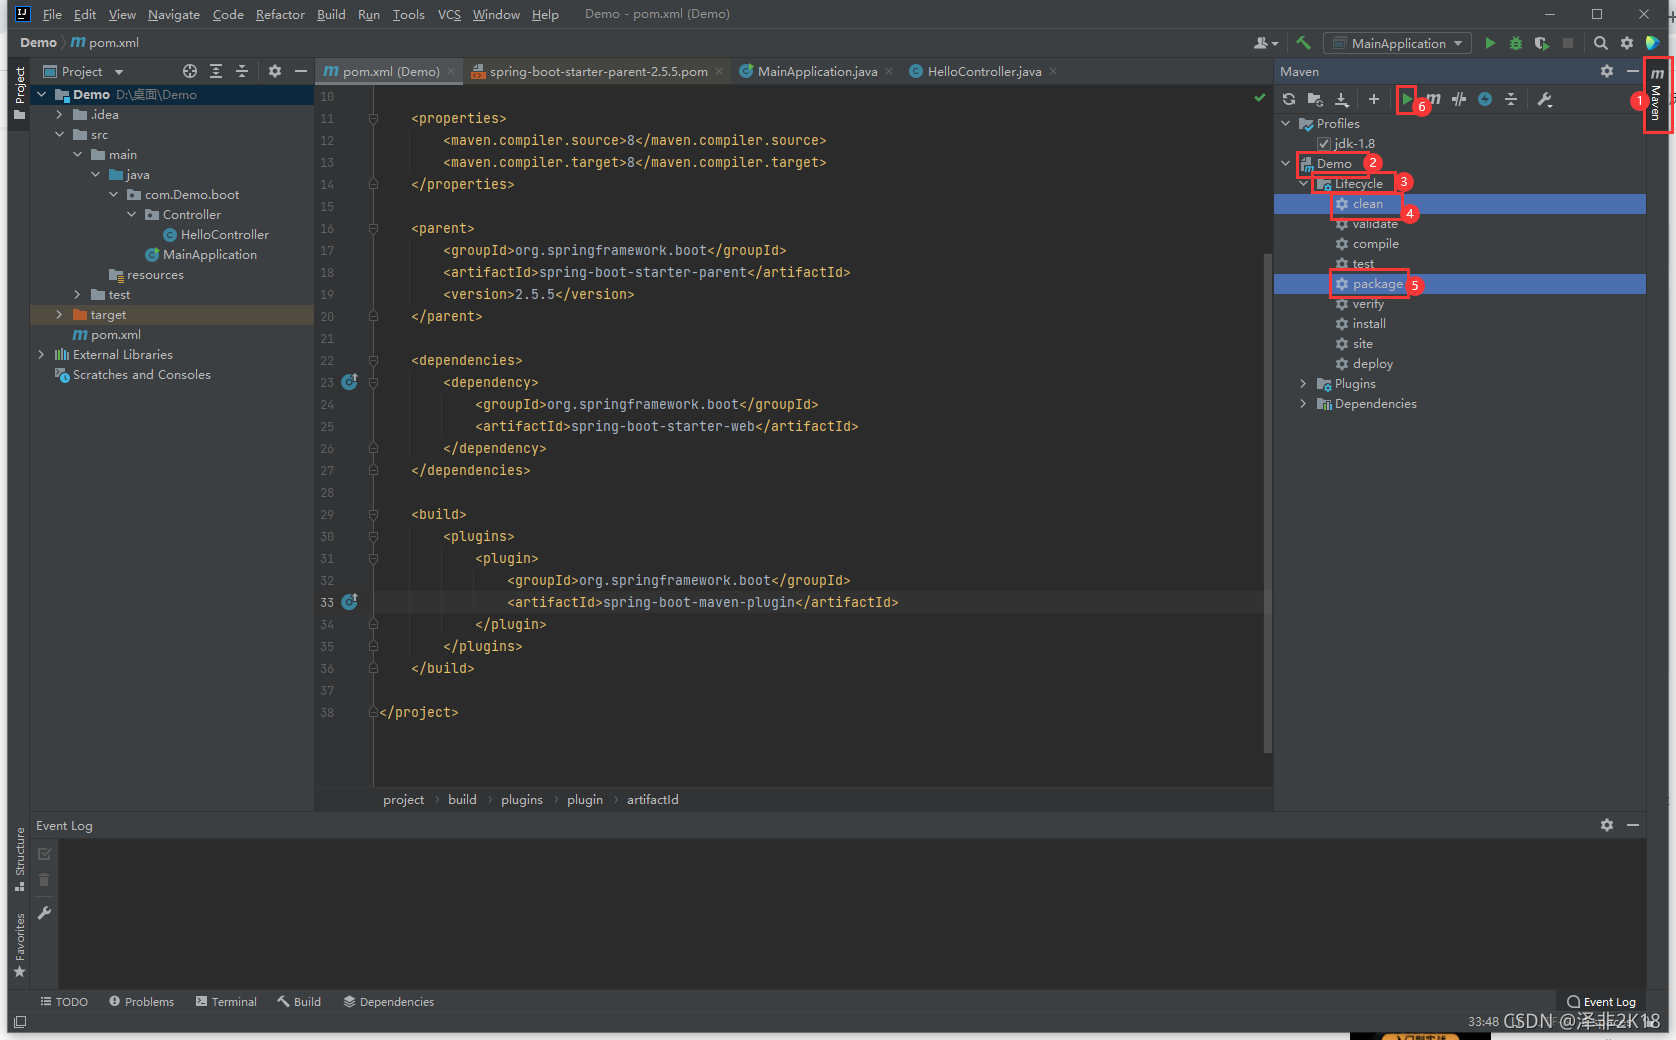Expand all in Project panel
The height and width of the screenshot is (1040, 1676).
216,71
